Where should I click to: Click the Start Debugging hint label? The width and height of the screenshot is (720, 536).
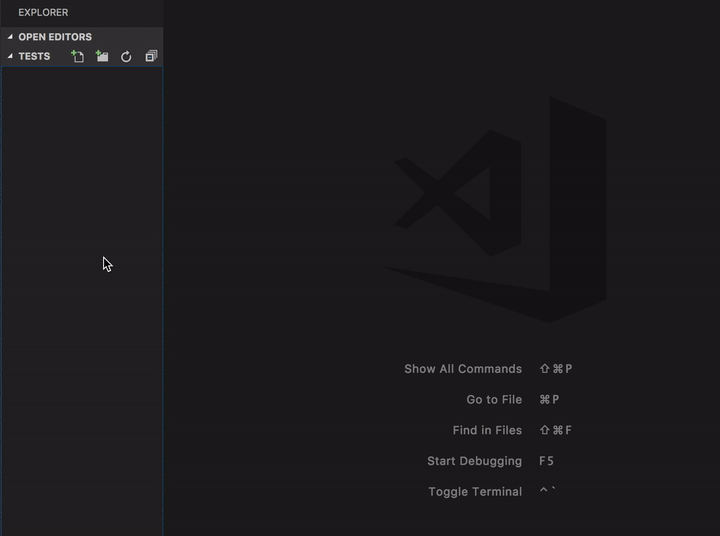[x=474, y=461]
